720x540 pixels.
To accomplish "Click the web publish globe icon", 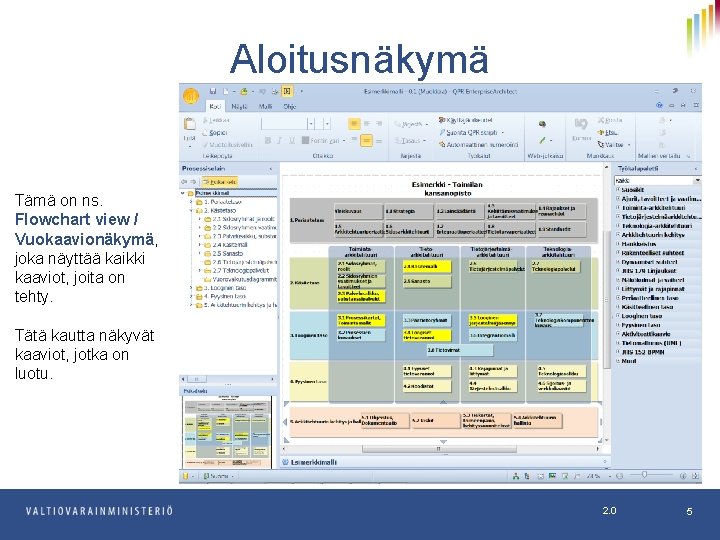I will pyautogui.click(x=542, y=124).
